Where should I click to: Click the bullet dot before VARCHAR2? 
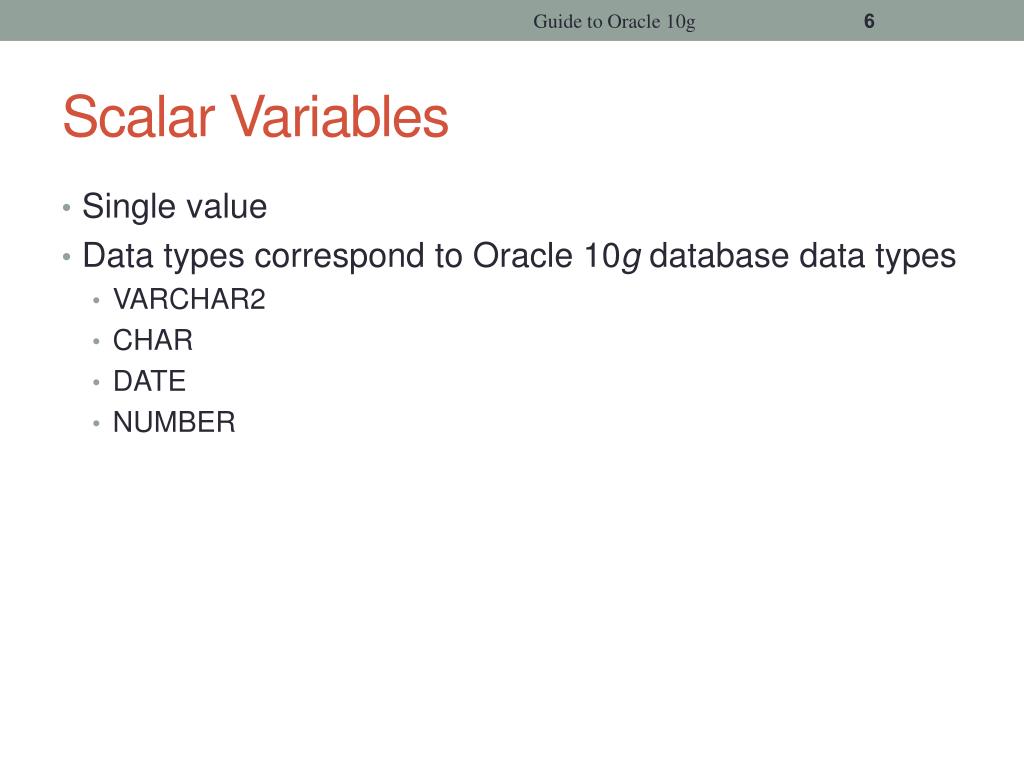[96, 300]
